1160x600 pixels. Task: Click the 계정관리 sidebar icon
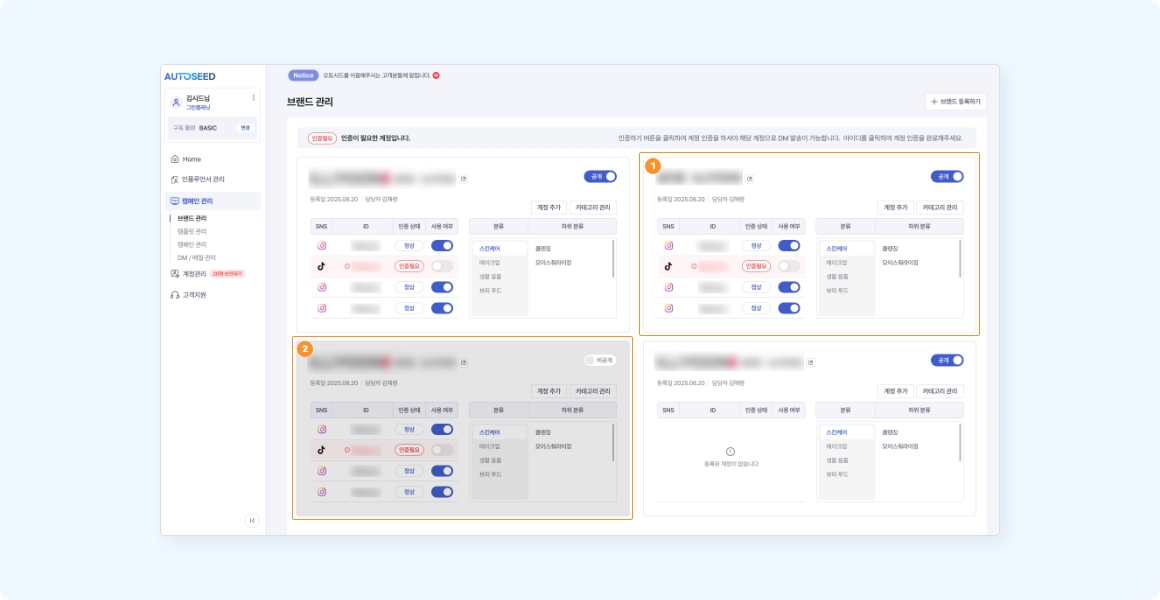click(x=175, y=273)
